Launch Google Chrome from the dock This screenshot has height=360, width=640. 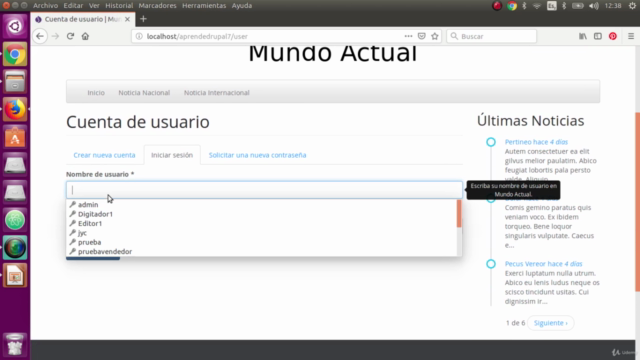[15, 54]
